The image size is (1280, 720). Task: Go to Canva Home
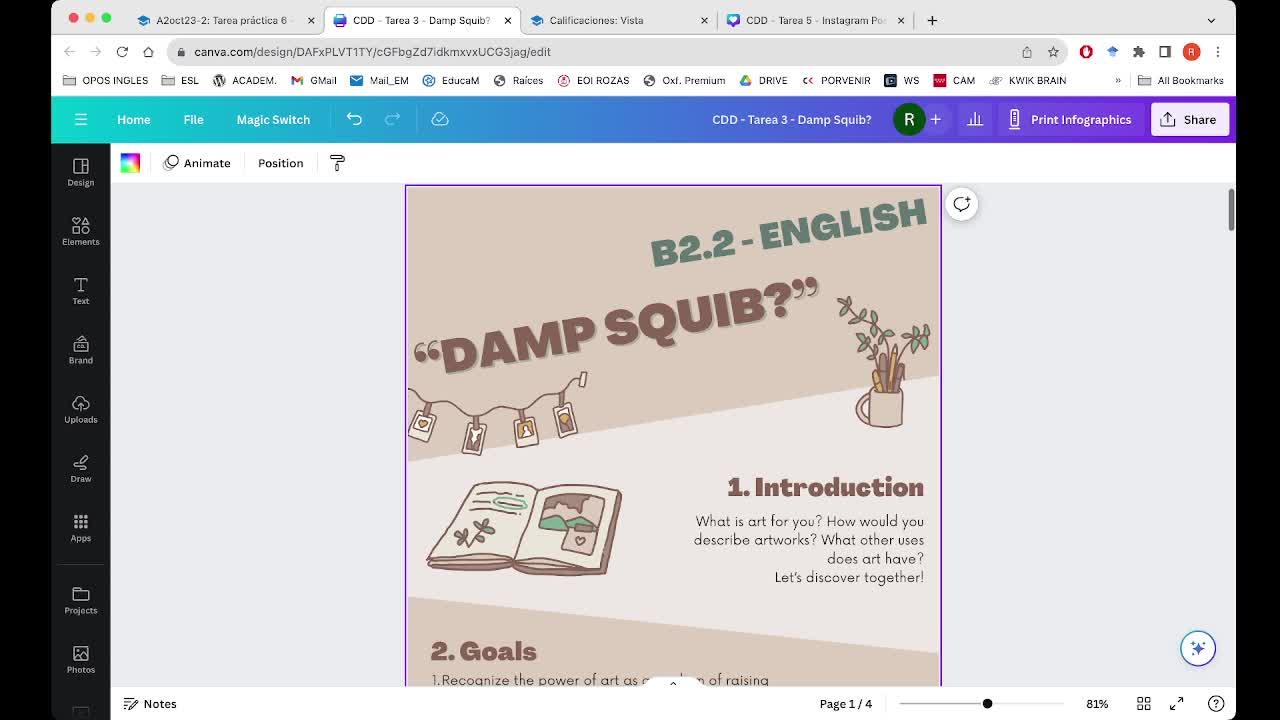coord(133,119)
